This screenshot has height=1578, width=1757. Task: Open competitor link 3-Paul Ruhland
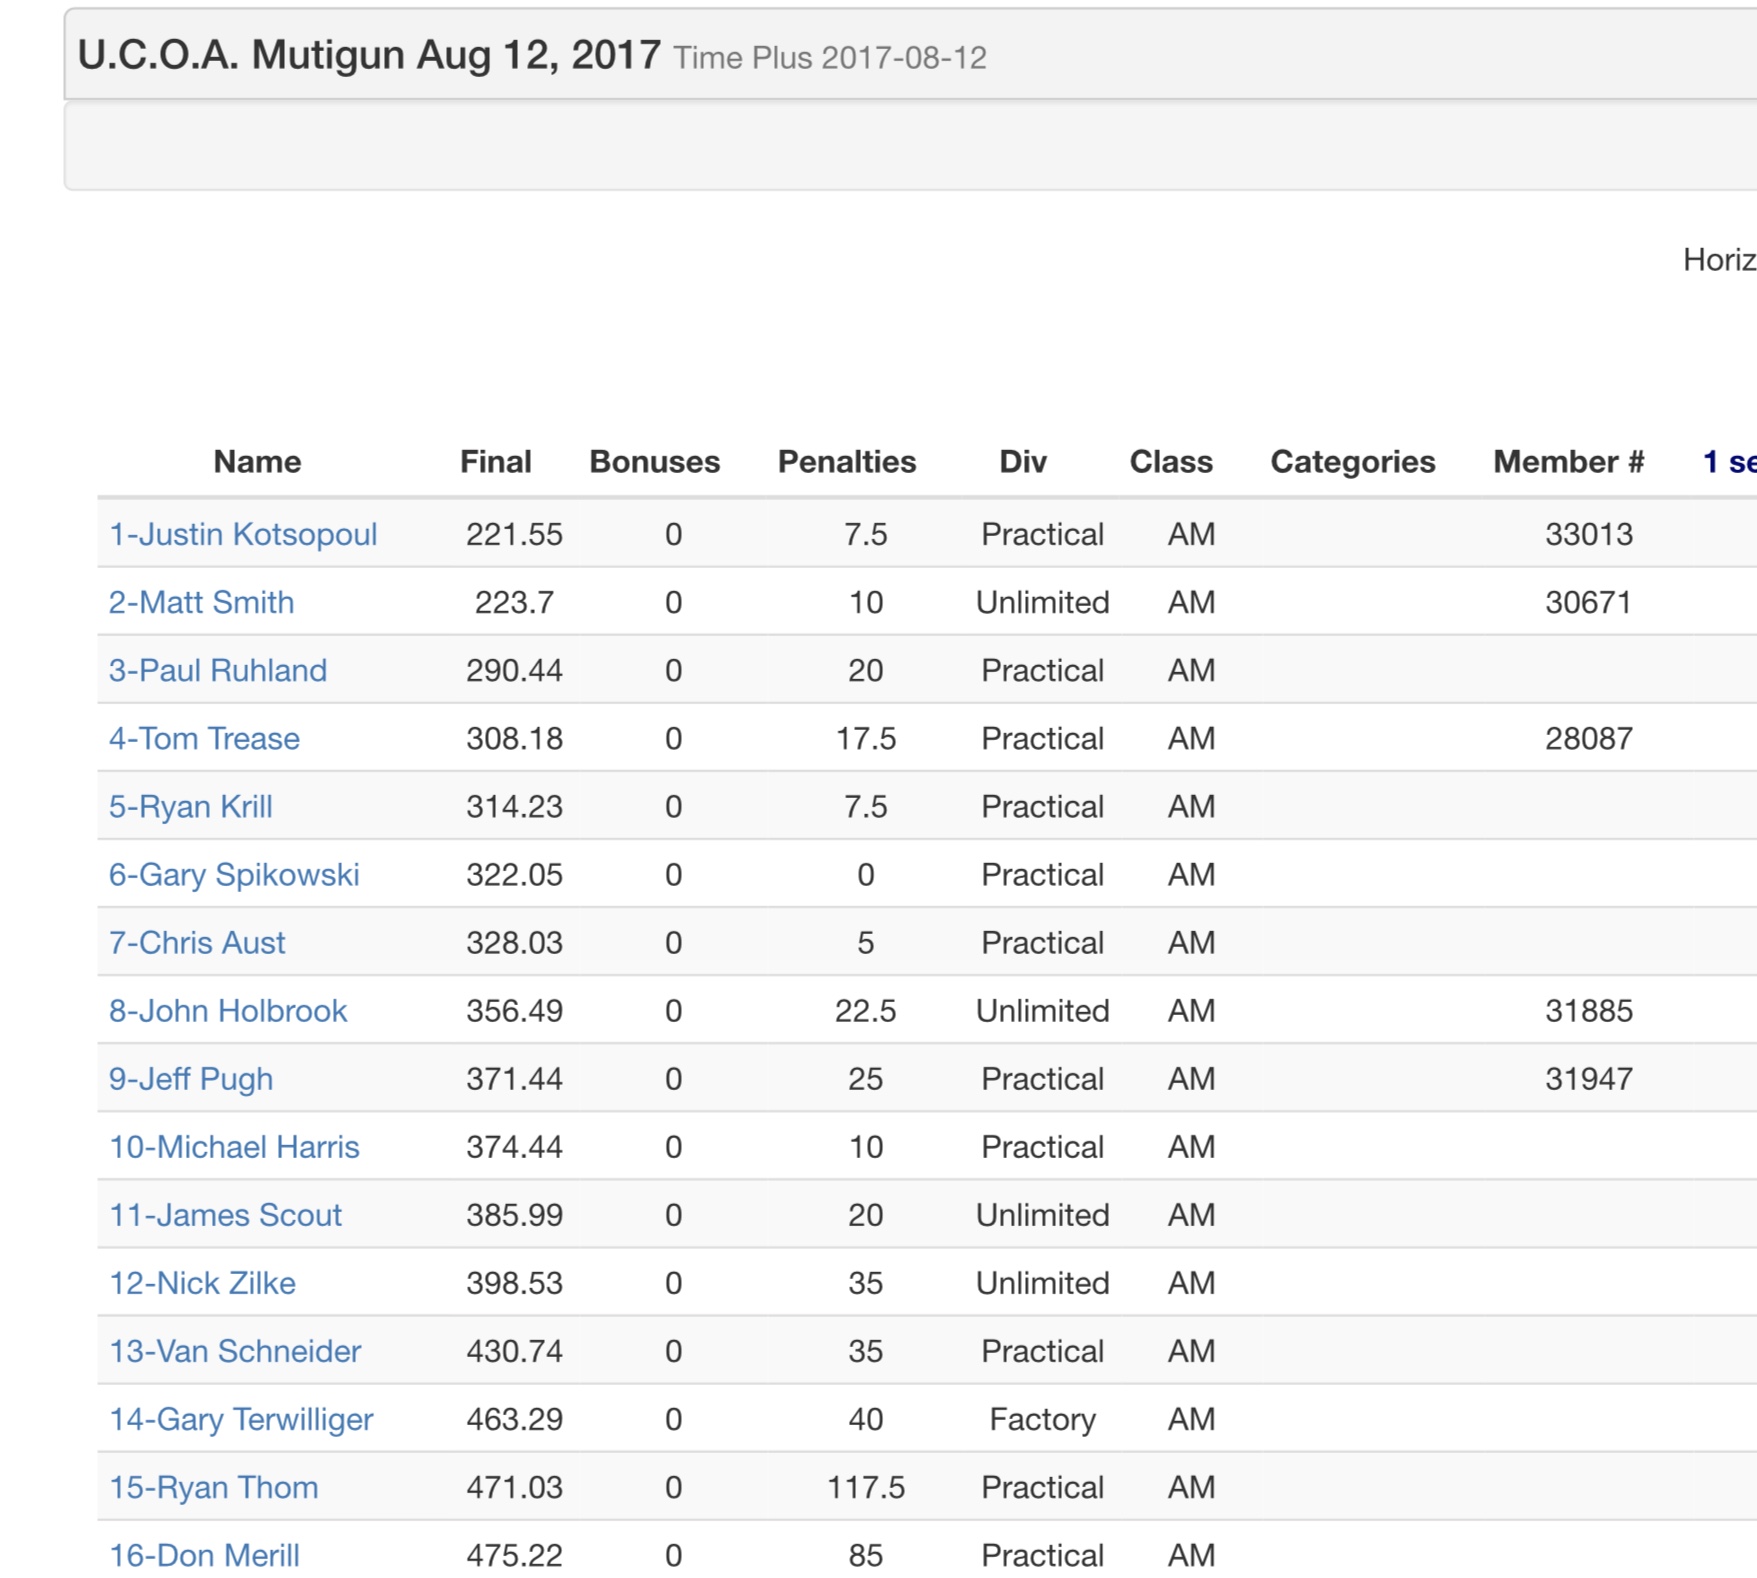coord(218,670)
